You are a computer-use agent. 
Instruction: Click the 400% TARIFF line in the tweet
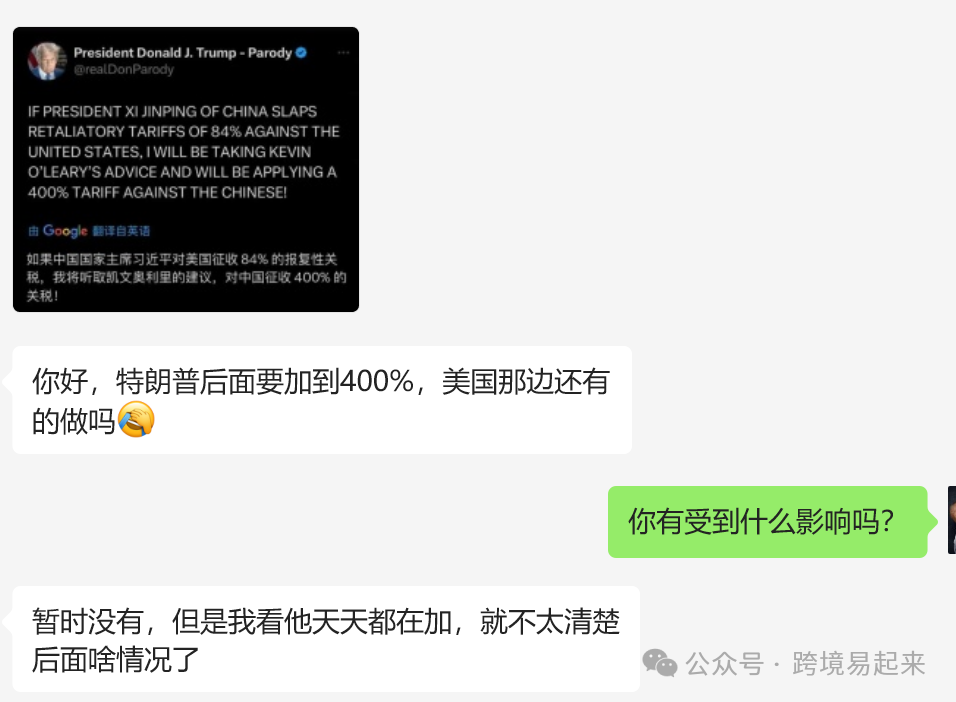(x=157, y=193)
